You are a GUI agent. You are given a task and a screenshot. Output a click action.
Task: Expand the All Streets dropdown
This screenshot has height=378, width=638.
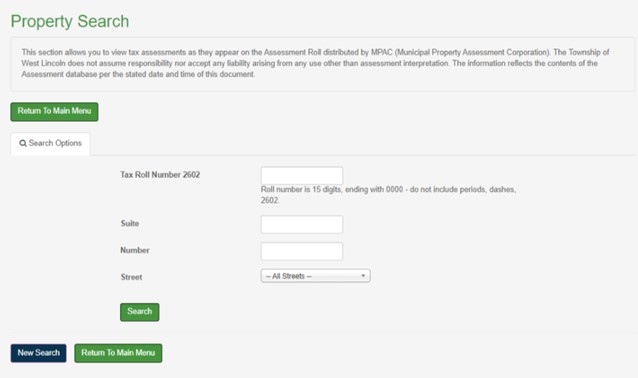pos(315,276)
